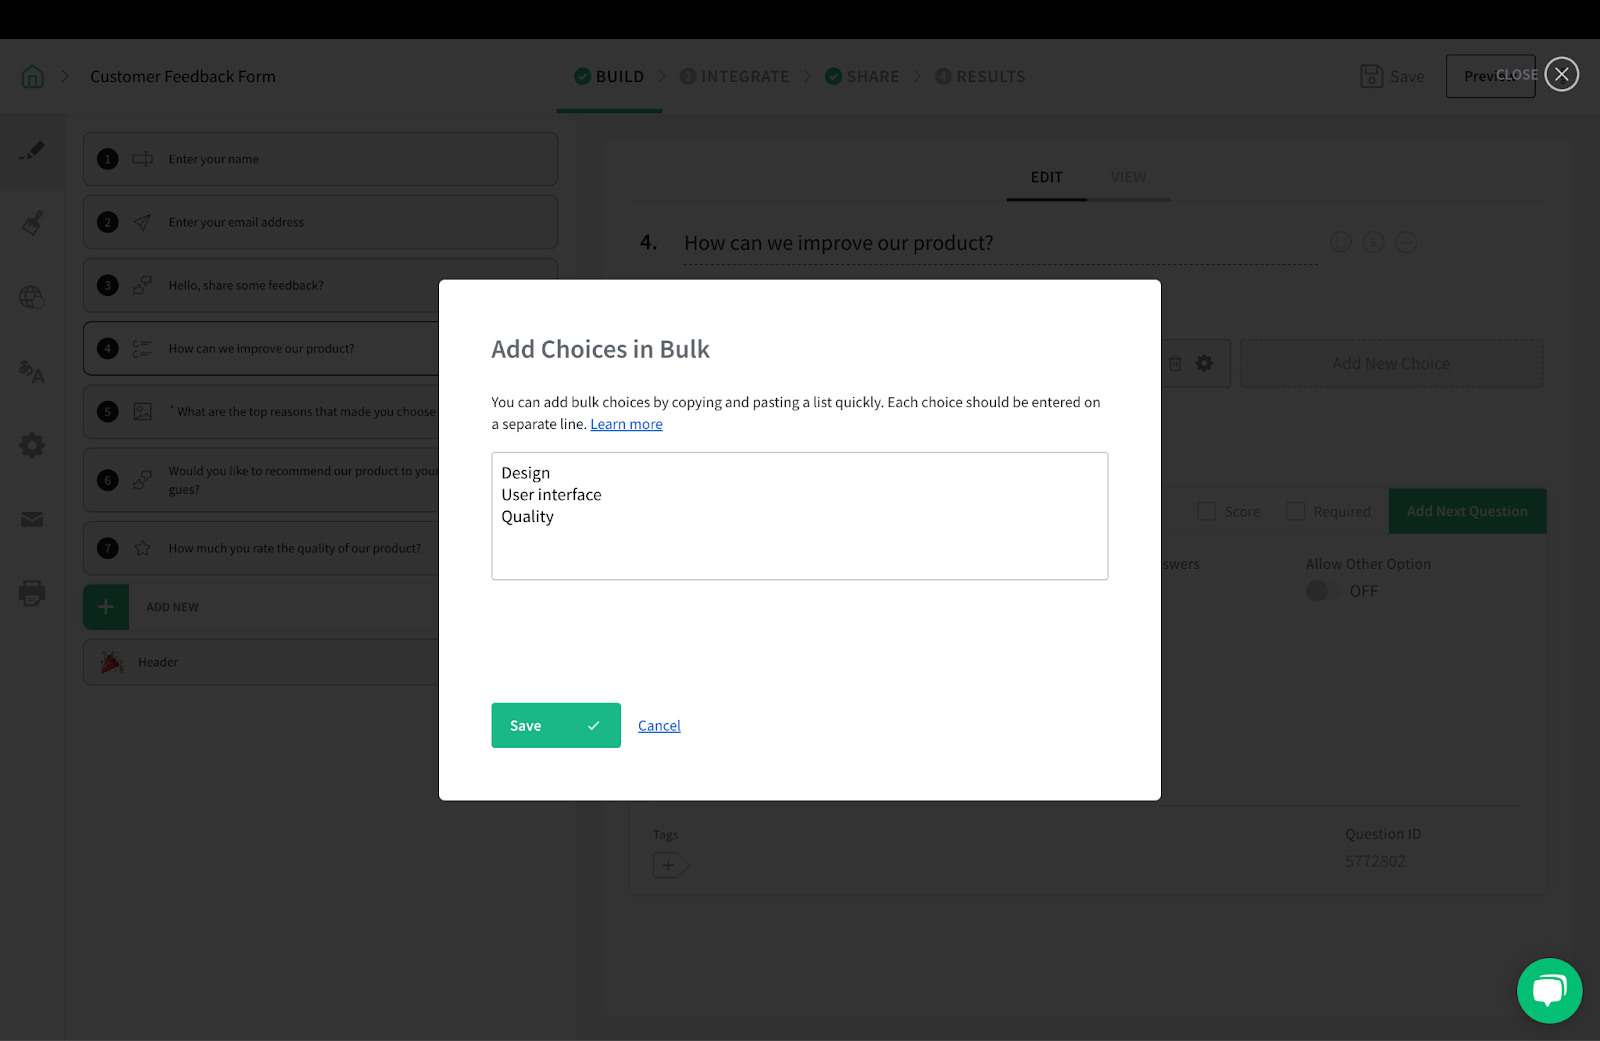
Task: Delete the choice with trash icon
Action: point(1175,364)
